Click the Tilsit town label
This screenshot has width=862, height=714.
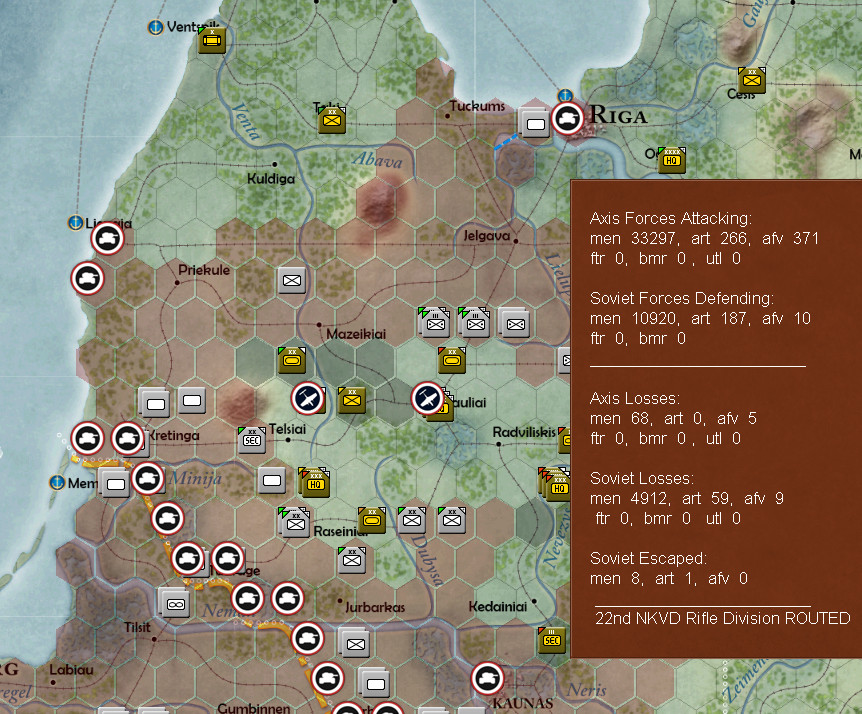point(137,627)
